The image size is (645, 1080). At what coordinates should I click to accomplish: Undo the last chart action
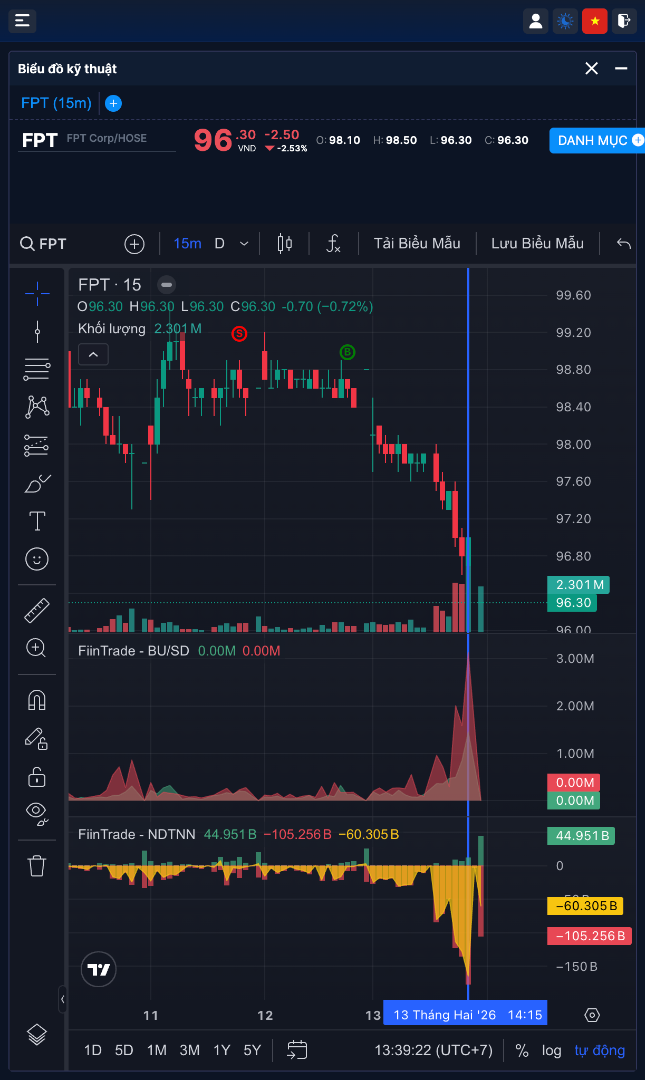624,243
